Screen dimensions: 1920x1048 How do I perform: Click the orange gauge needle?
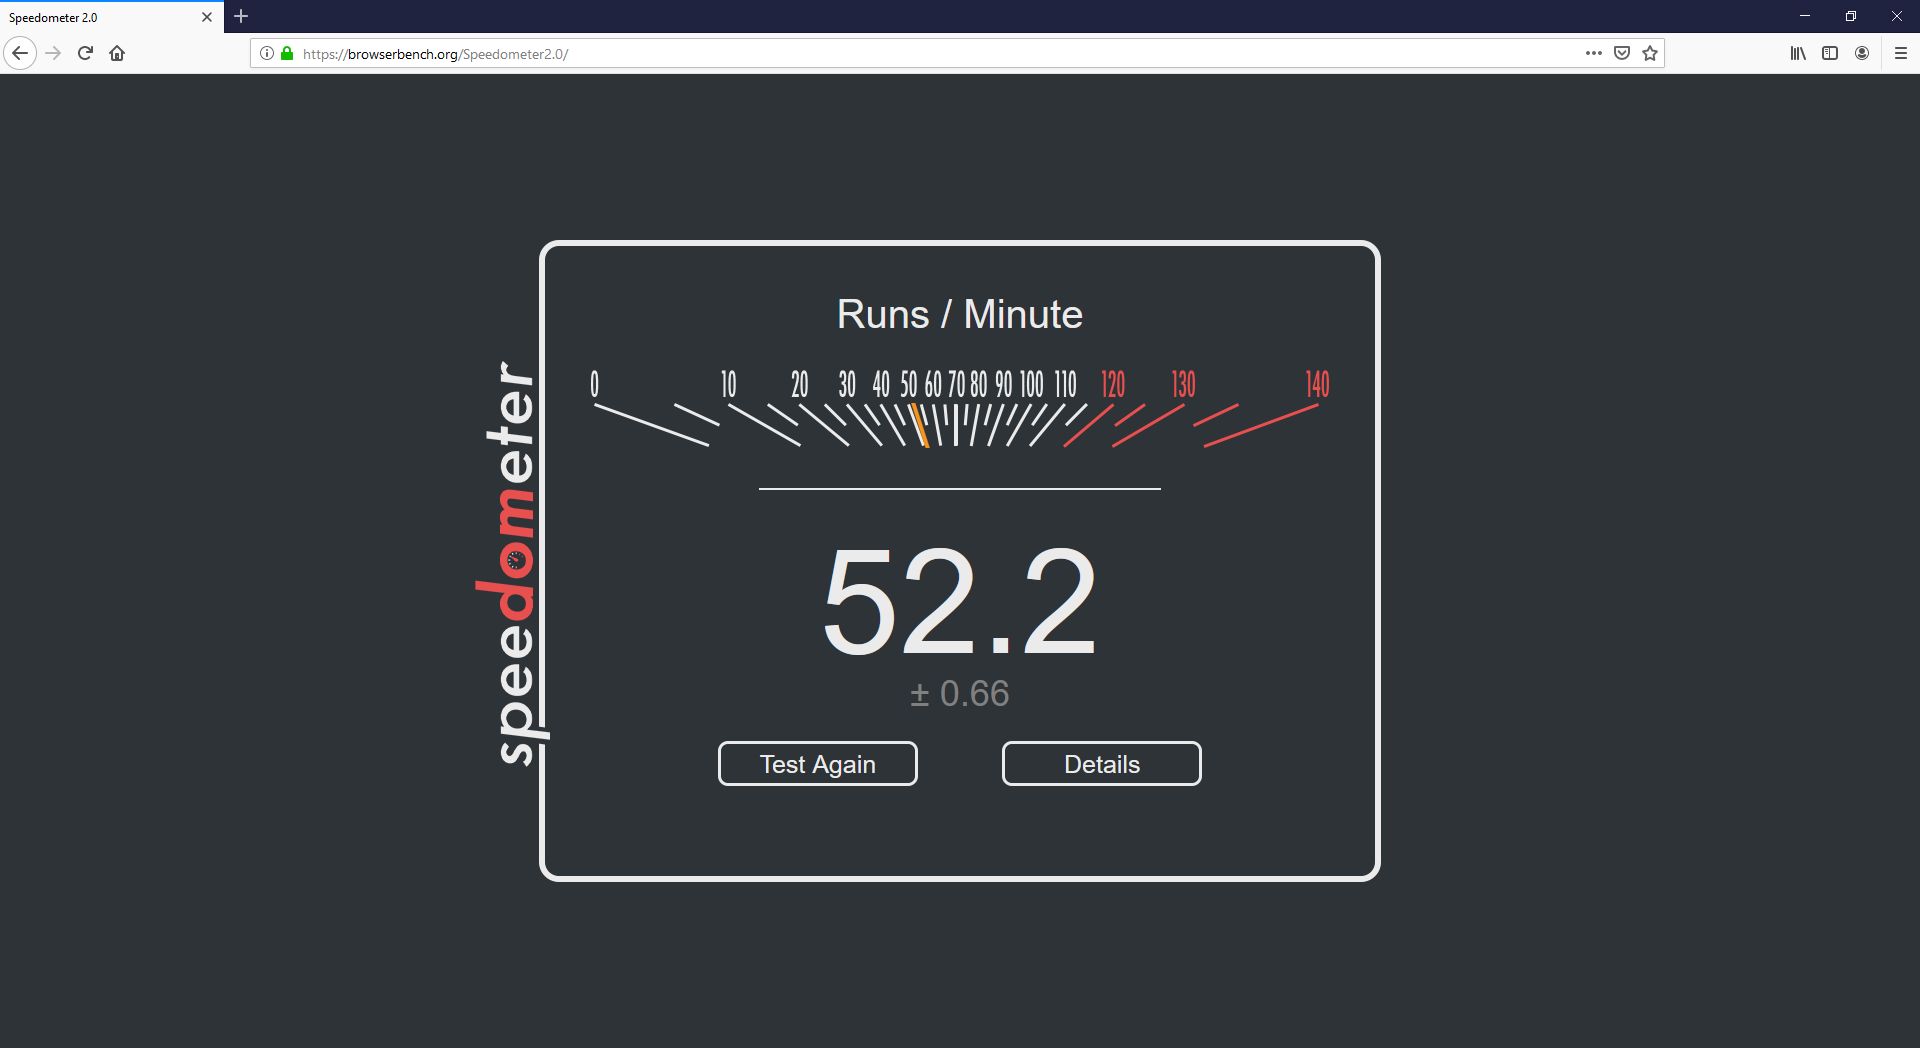coord(921,425)
